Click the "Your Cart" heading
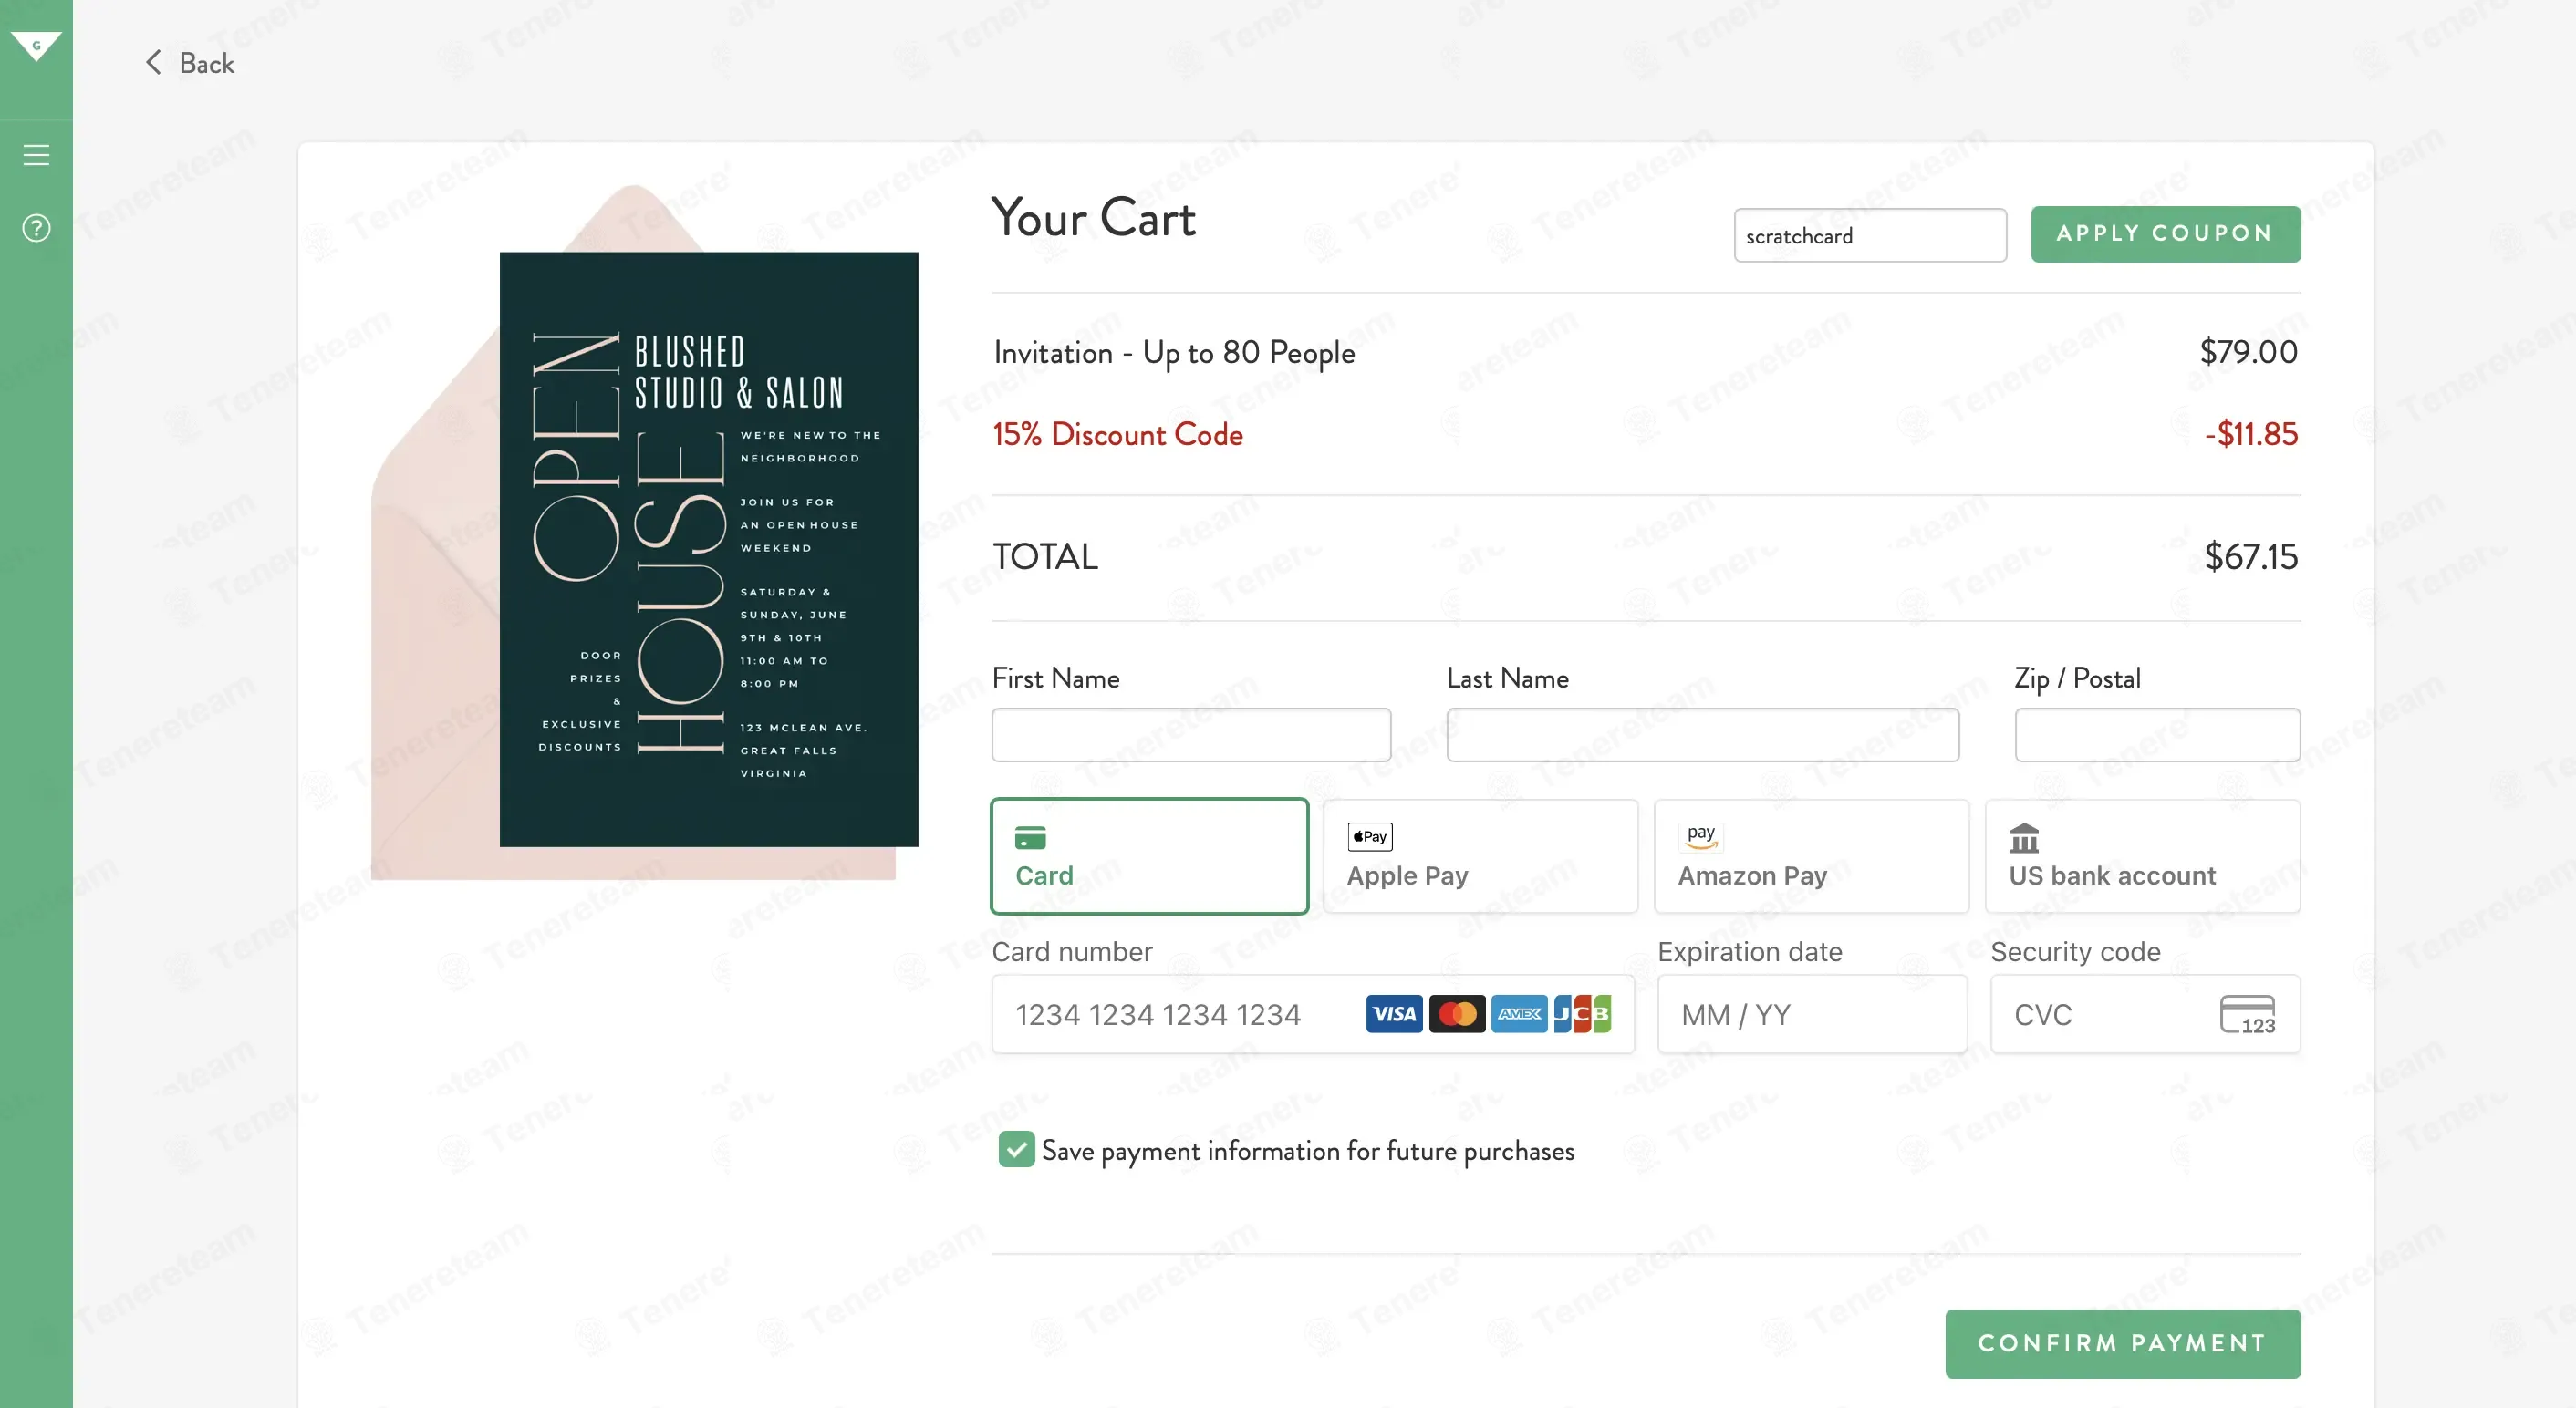 click(x=1093, y=218)
